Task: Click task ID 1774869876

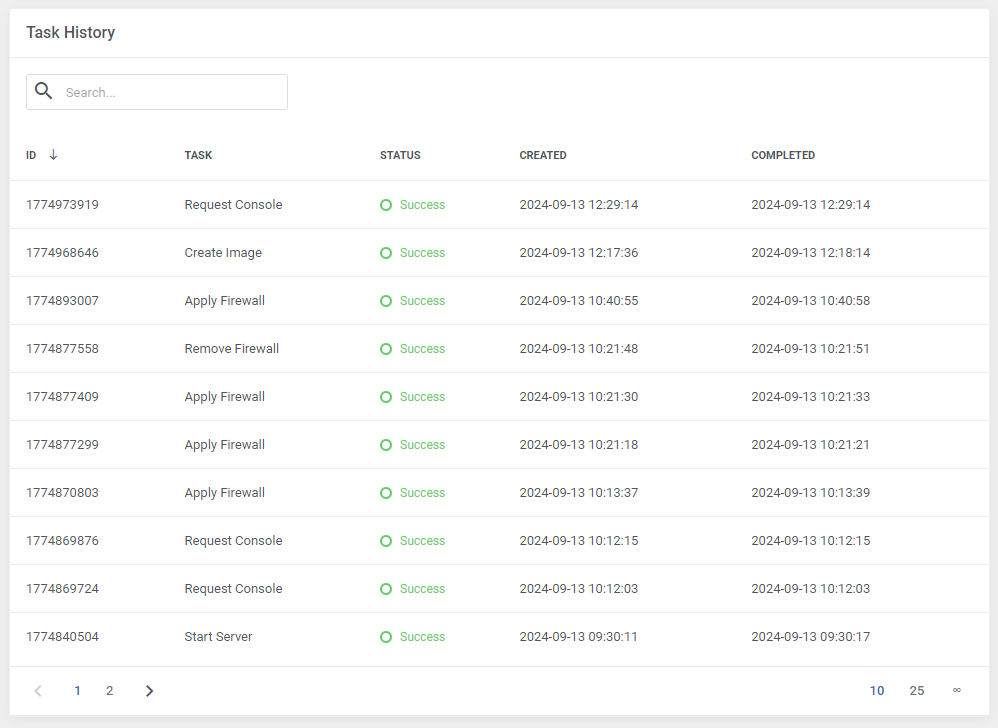Action: (x=62, y=541)
